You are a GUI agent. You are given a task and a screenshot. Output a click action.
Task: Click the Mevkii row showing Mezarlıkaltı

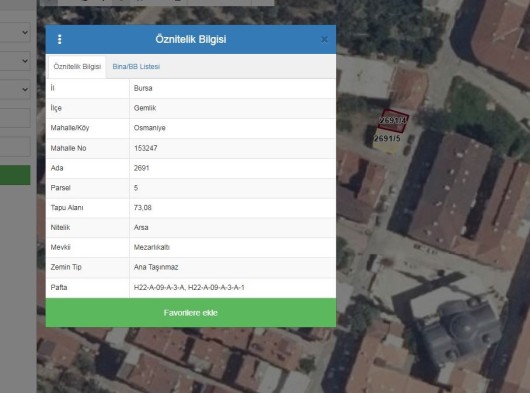coord(191,247)
